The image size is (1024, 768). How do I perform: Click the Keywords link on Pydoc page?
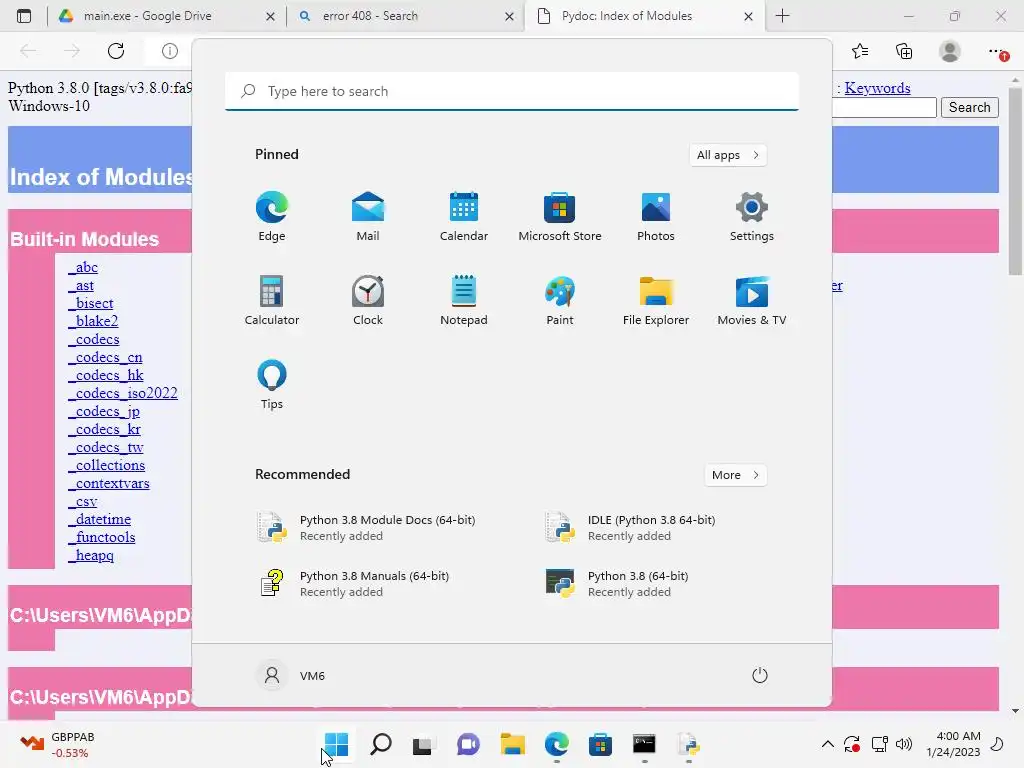tap(877, 88)
